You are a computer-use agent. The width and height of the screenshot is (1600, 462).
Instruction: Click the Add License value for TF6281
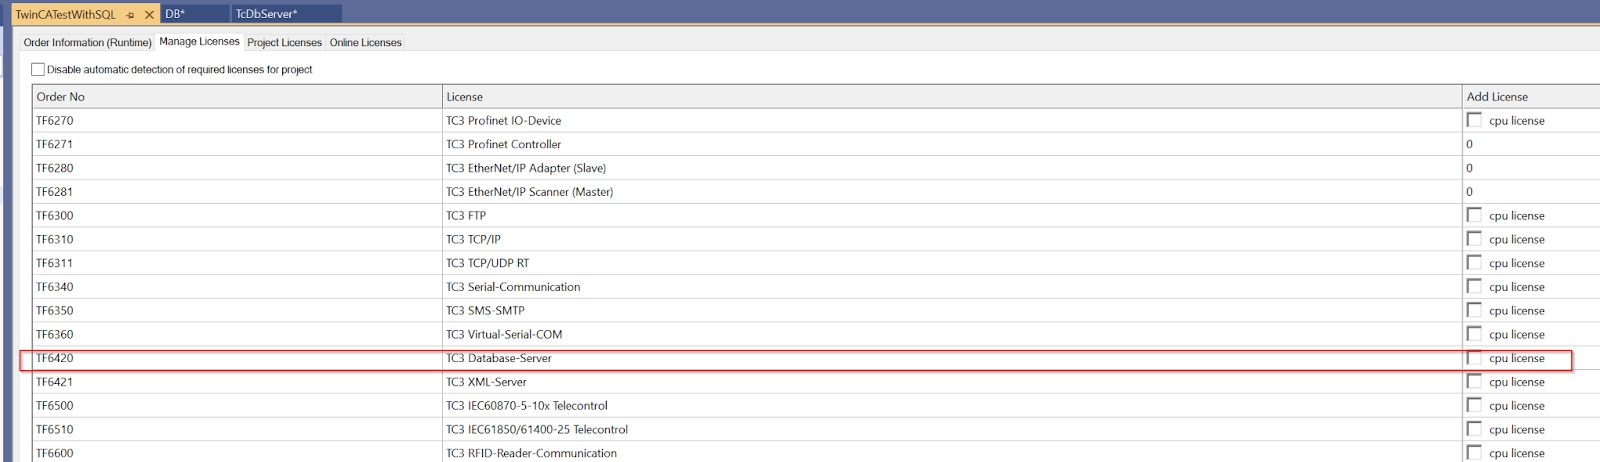[1469, 192]
